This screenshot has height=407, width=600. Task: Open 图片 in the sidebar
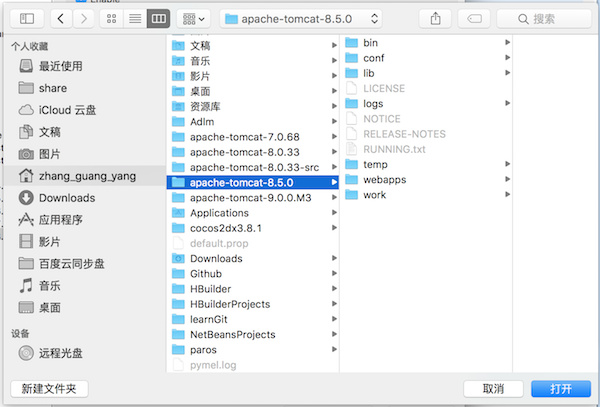(x=84, y=154)
